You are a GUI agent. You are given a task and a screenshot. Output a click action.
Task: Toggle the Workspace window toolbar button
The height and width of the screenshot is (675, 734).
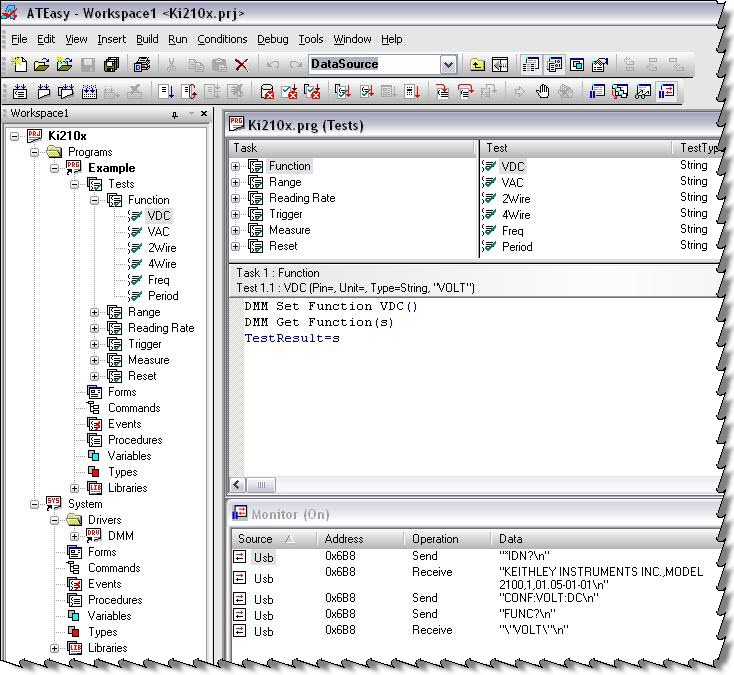[531, 65]
